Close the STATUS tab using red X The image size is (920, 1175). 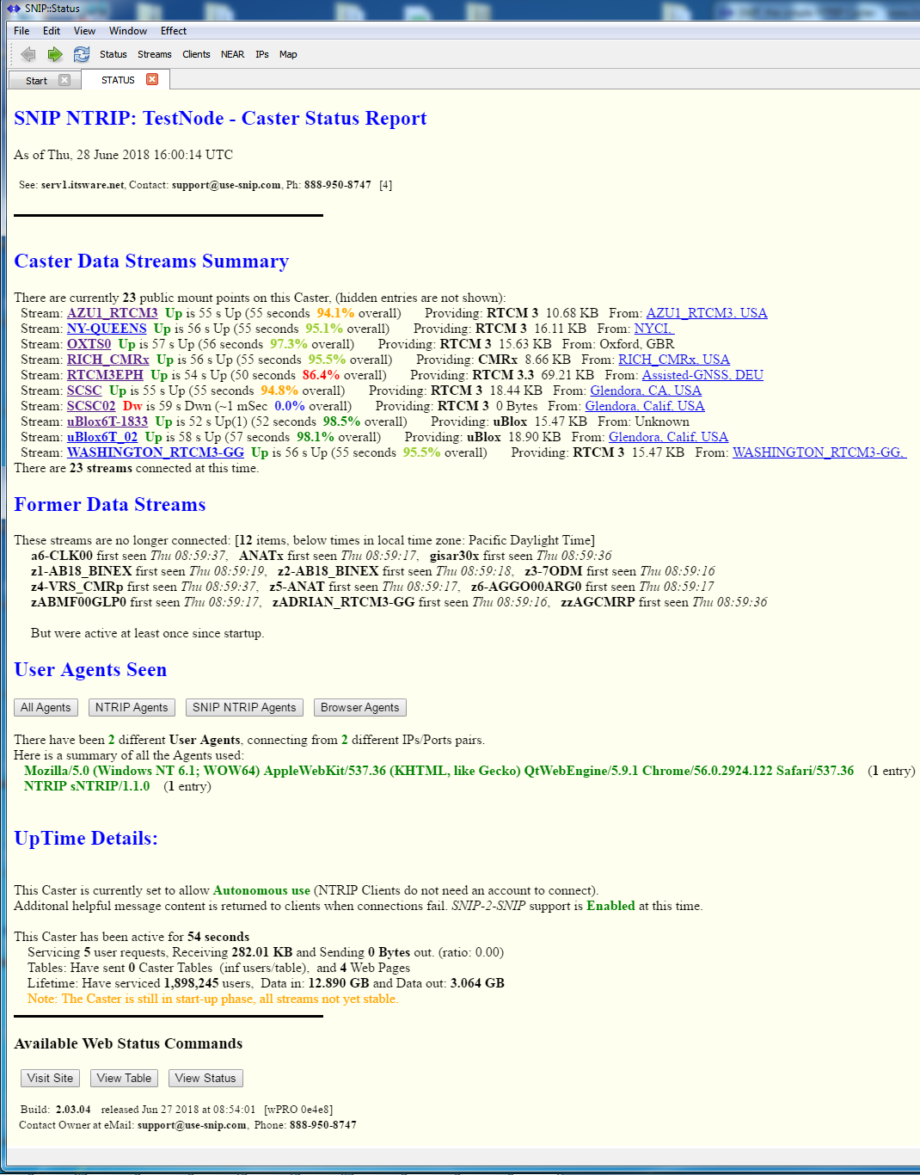pyautogui.click(x=152, y=80)
